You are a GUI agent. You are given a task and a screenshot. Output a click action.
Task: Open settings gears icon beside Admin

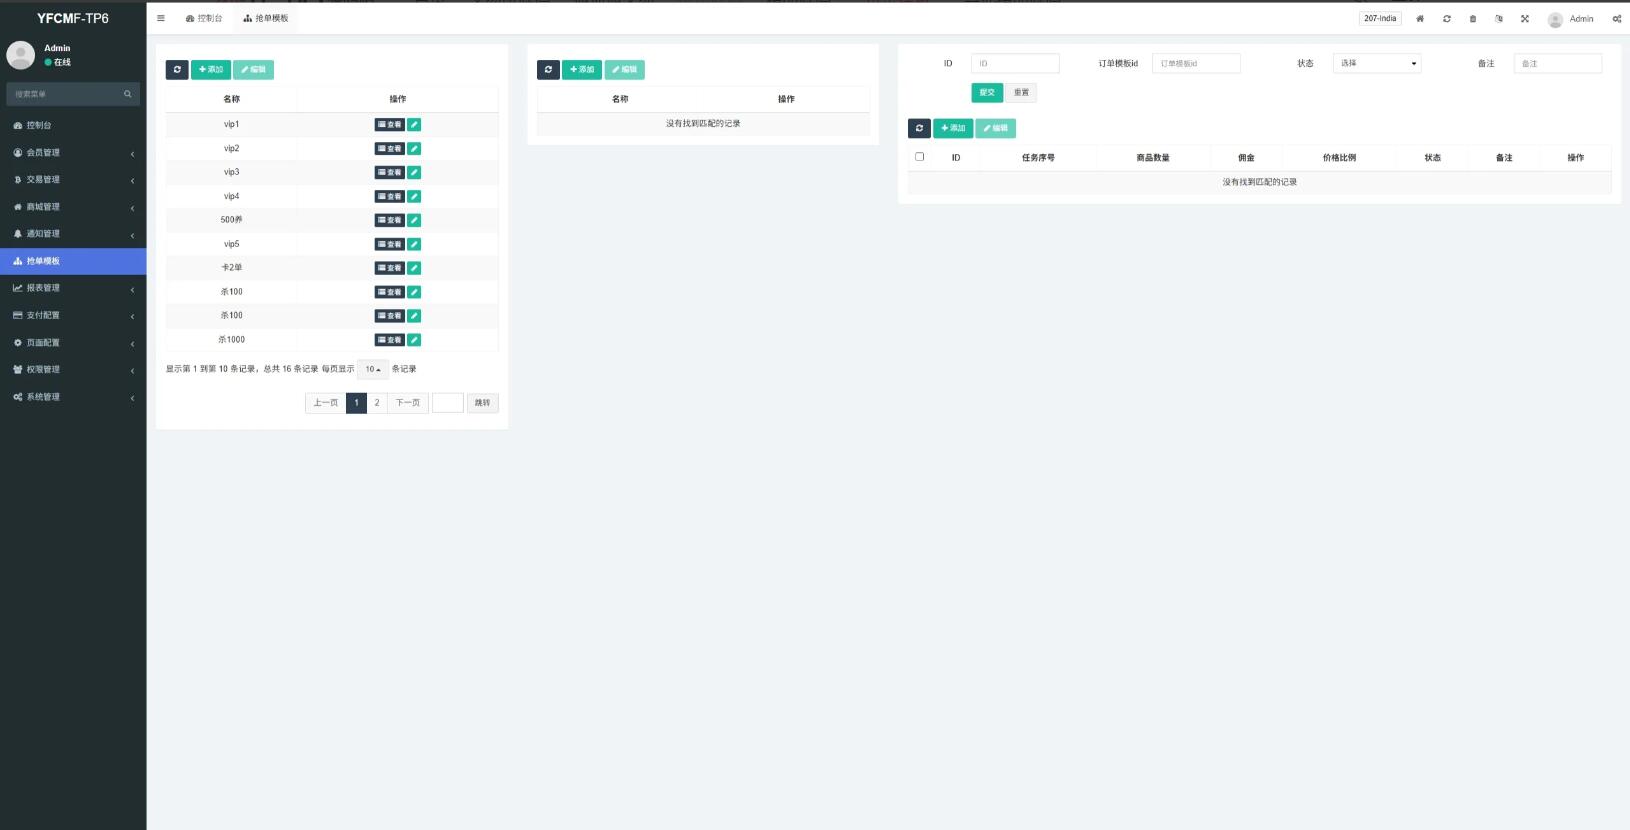tap(1616, 19)
